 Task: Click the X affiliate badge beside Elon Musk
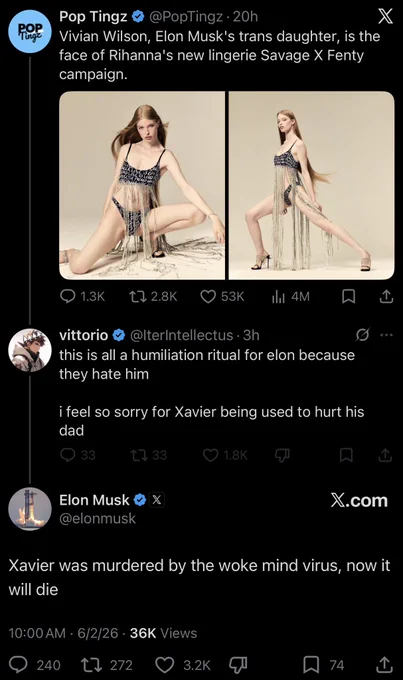(x=157, y=500)
